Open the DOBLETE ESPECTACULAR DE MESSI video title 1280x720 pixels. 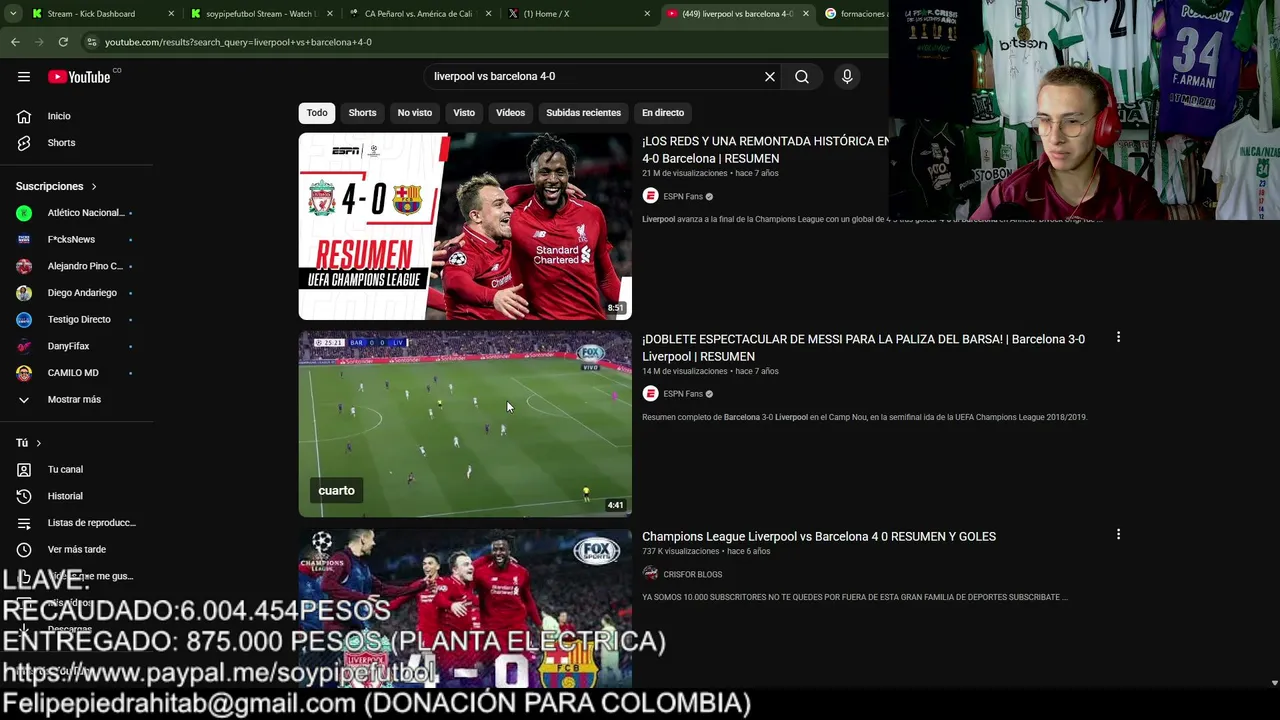tap(863, 348)
